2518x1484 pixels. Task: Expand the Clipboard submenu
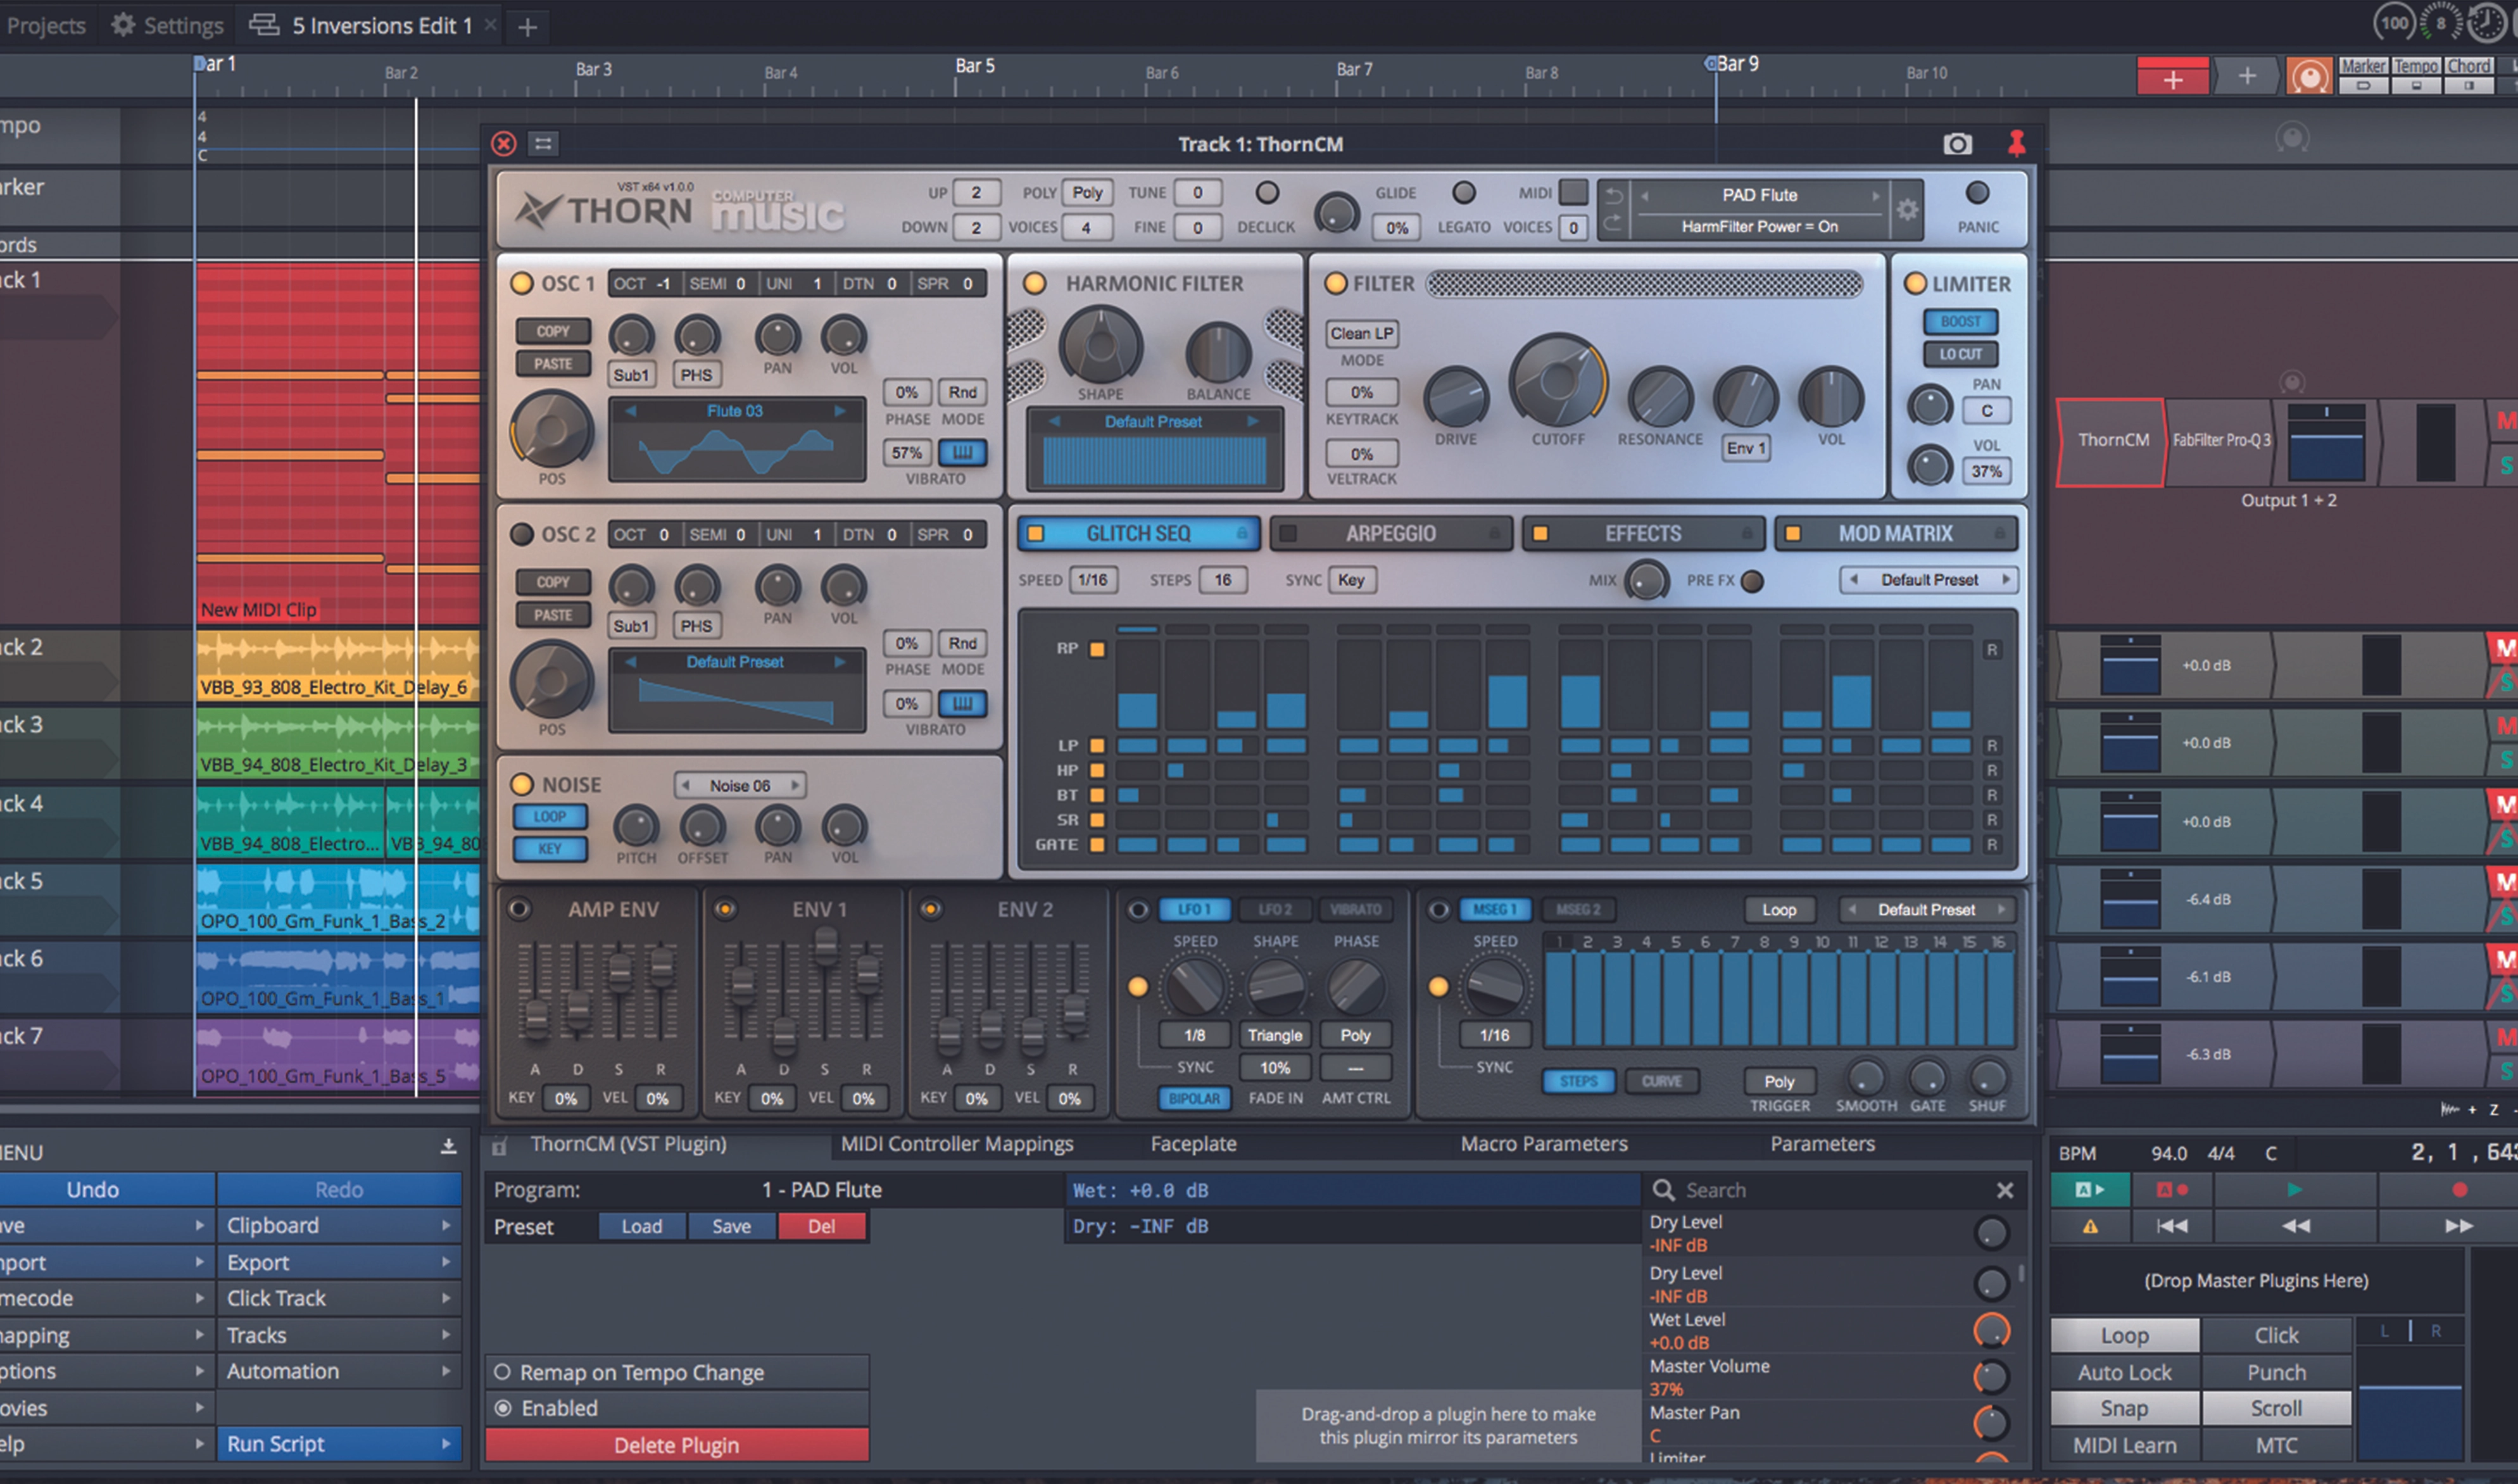tap(339, 1225)
